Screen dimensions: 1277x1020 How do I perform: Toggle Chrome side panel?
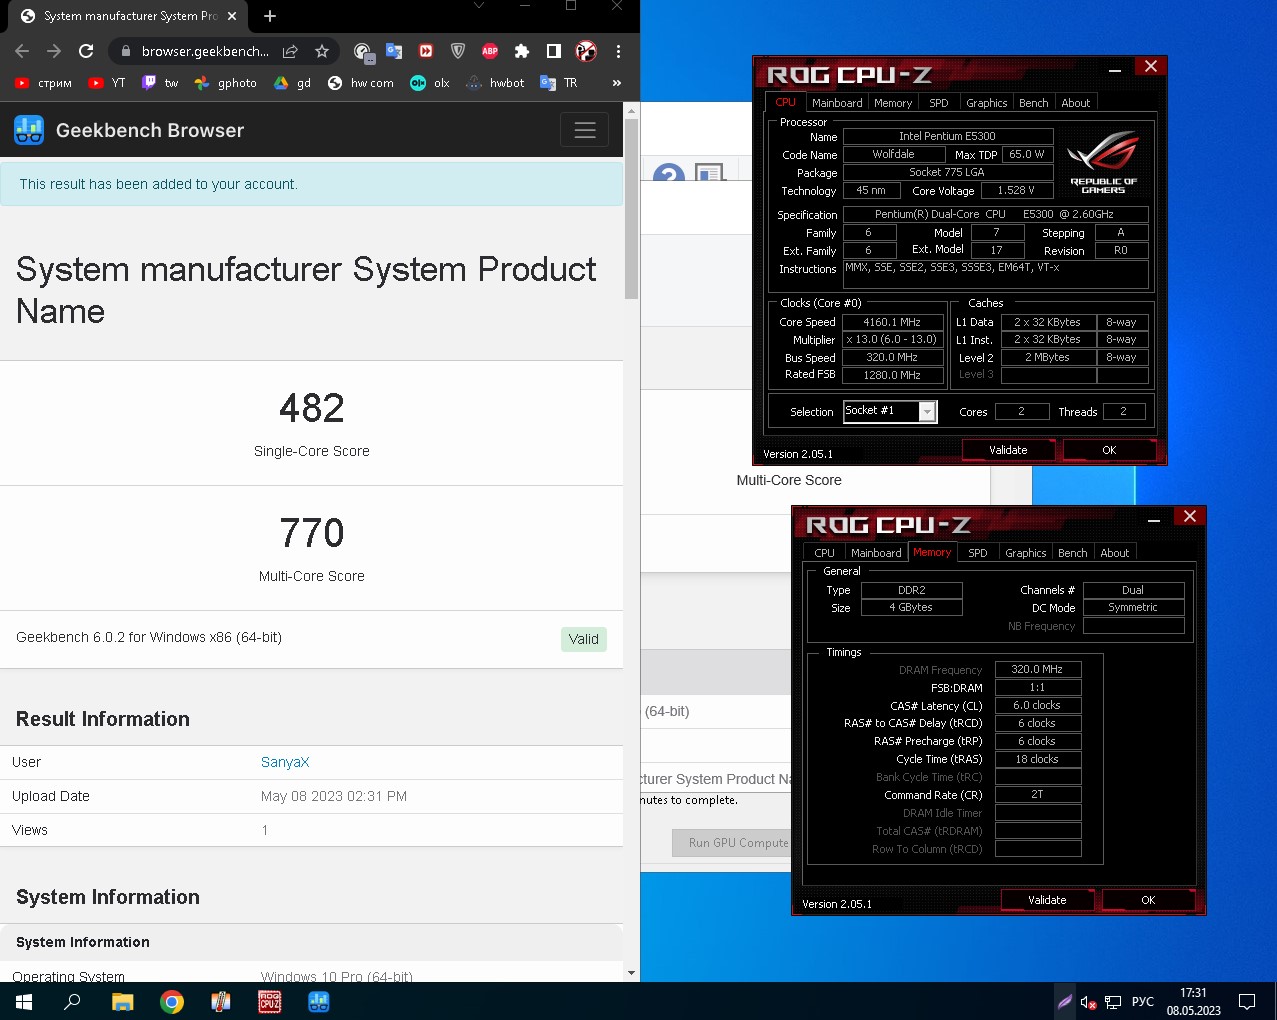tap(554, 51)
